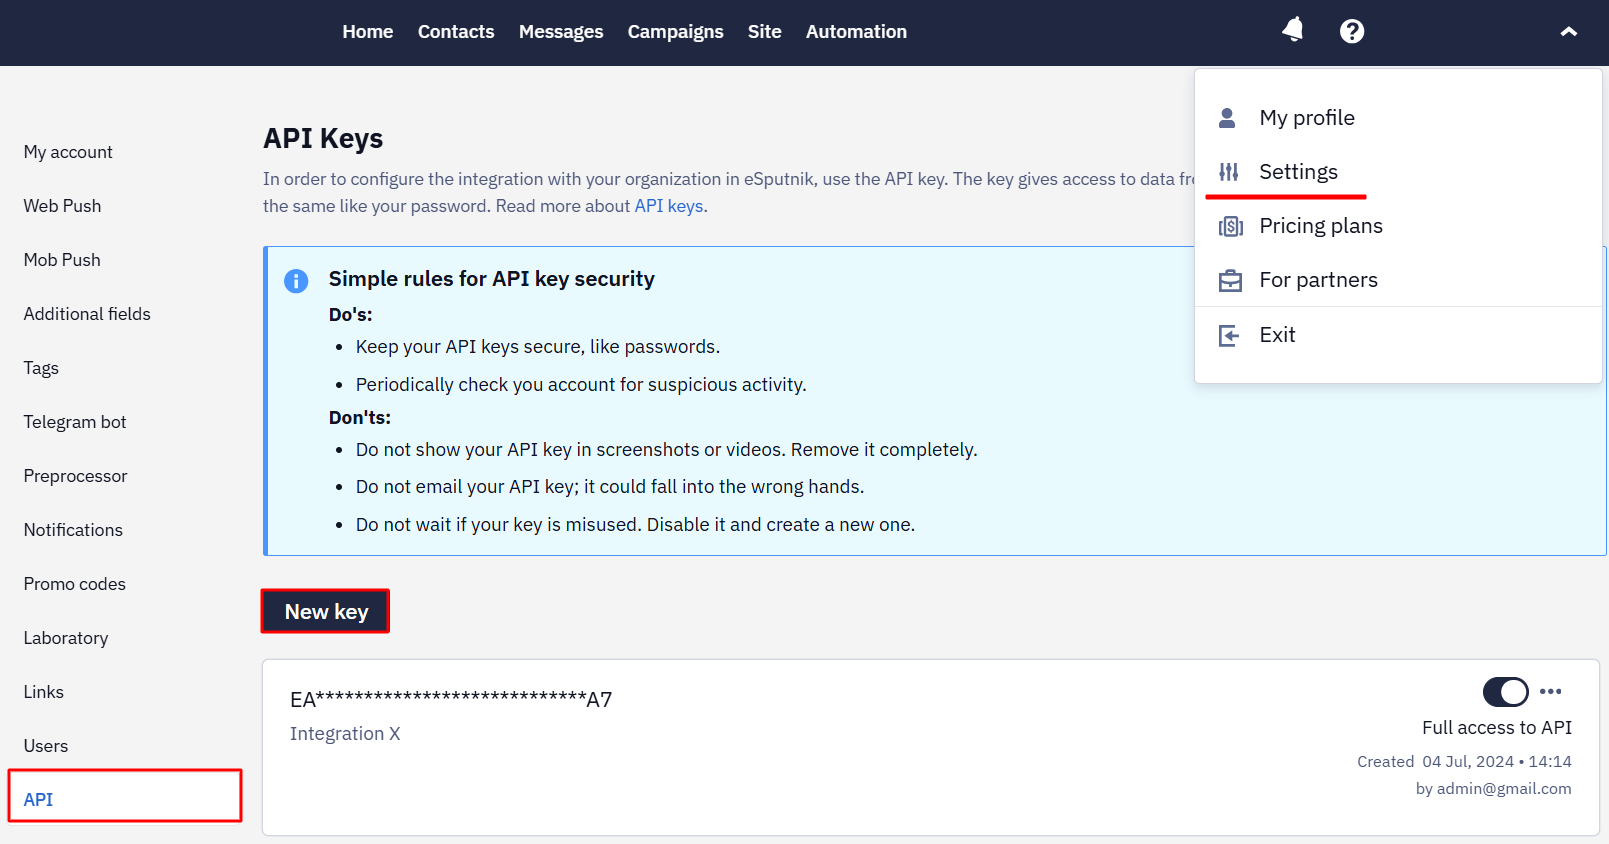Screen dimensions: 1609x844
Task: Go to Laboratory settings
Action: (66, 638)
